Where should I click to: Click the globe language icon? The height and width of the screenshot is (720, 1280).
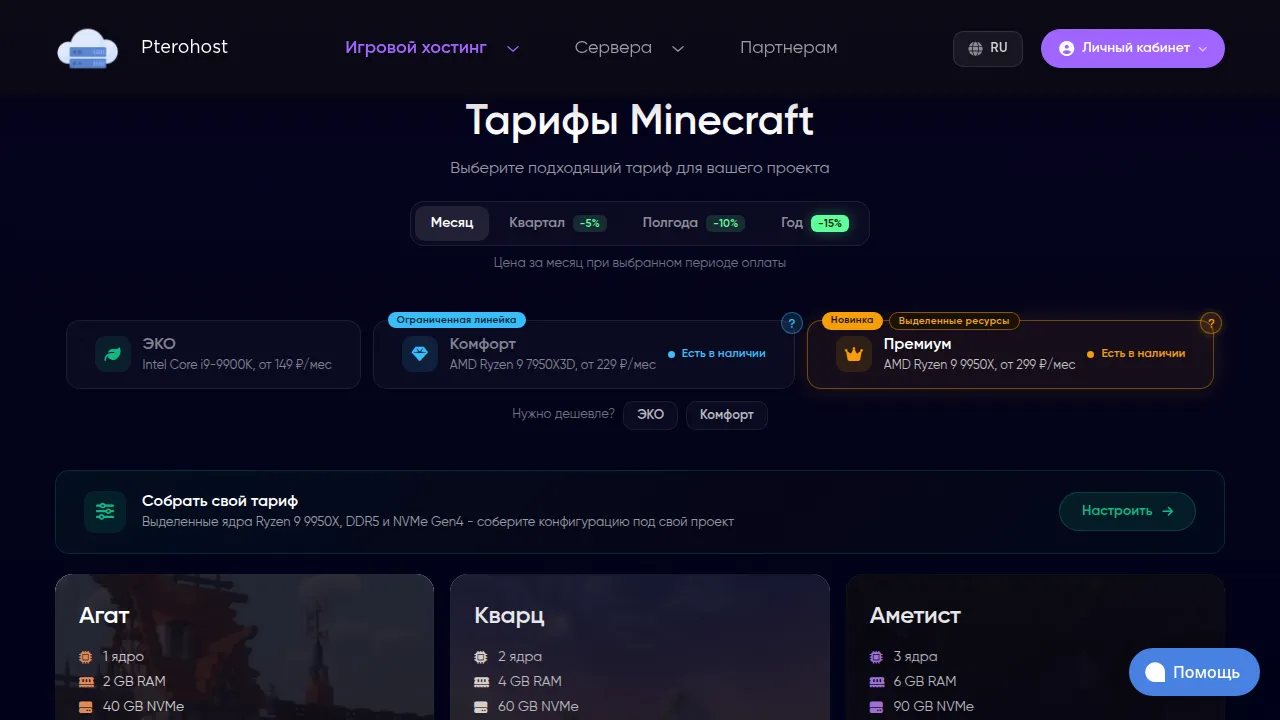click(976, 48)
